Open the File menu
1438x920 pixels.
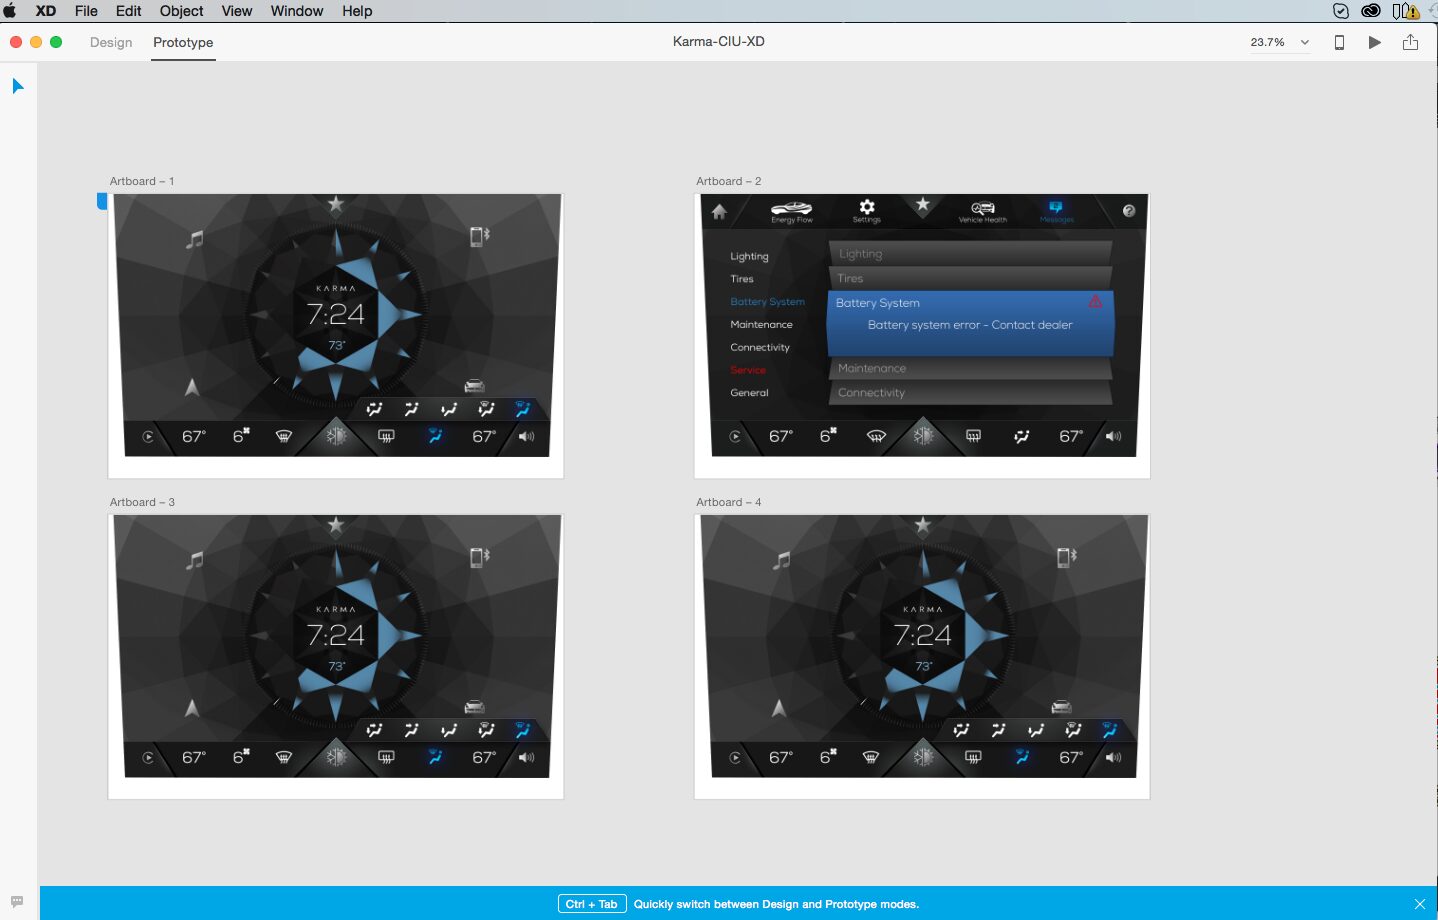click(86, 11)
